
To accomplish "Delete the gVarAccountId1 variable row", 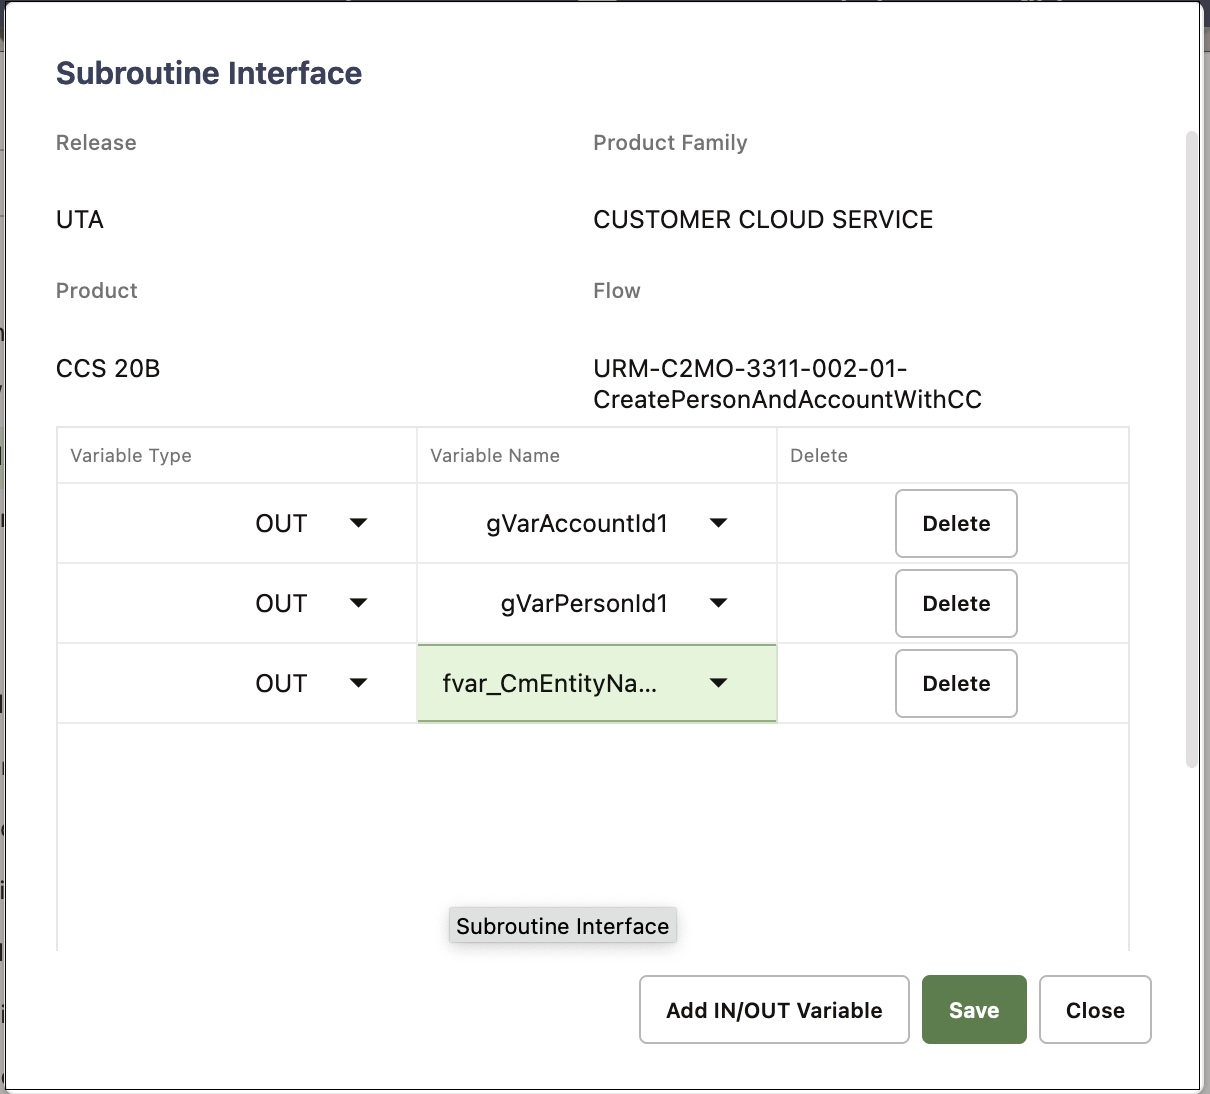I will [x=956, y=523].
